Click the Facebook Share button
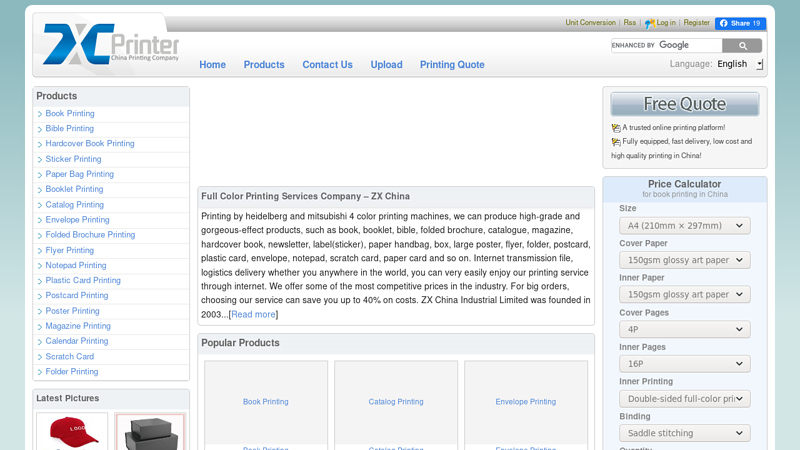800x450 pixels. (740, 23)
